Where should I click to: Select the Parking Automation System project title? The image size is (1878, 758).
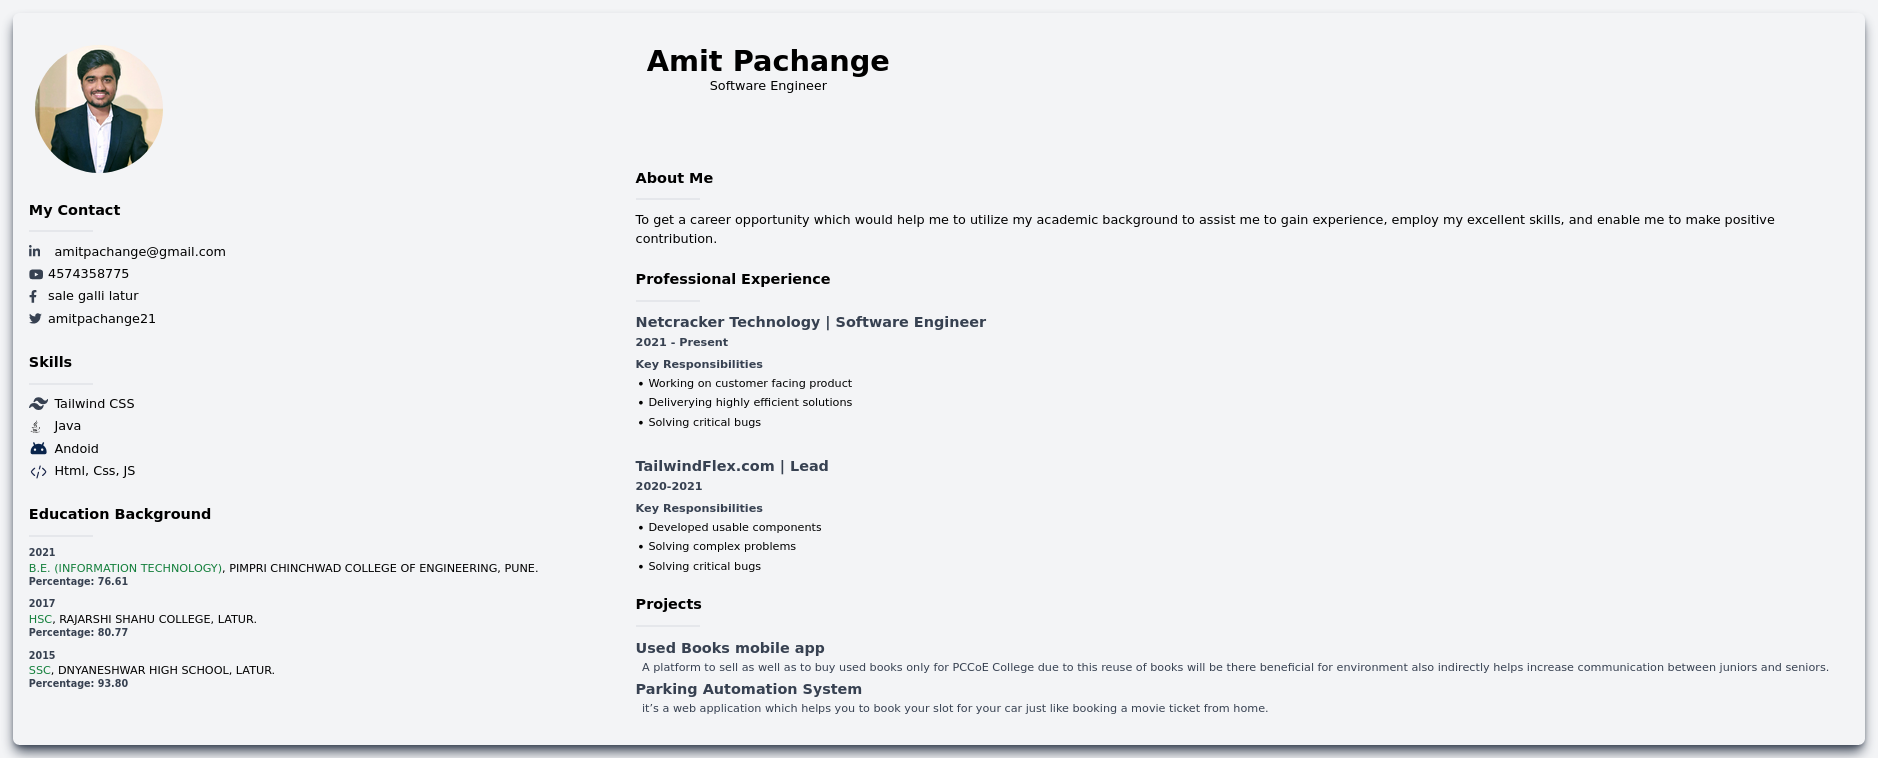[x=748, y=689]
